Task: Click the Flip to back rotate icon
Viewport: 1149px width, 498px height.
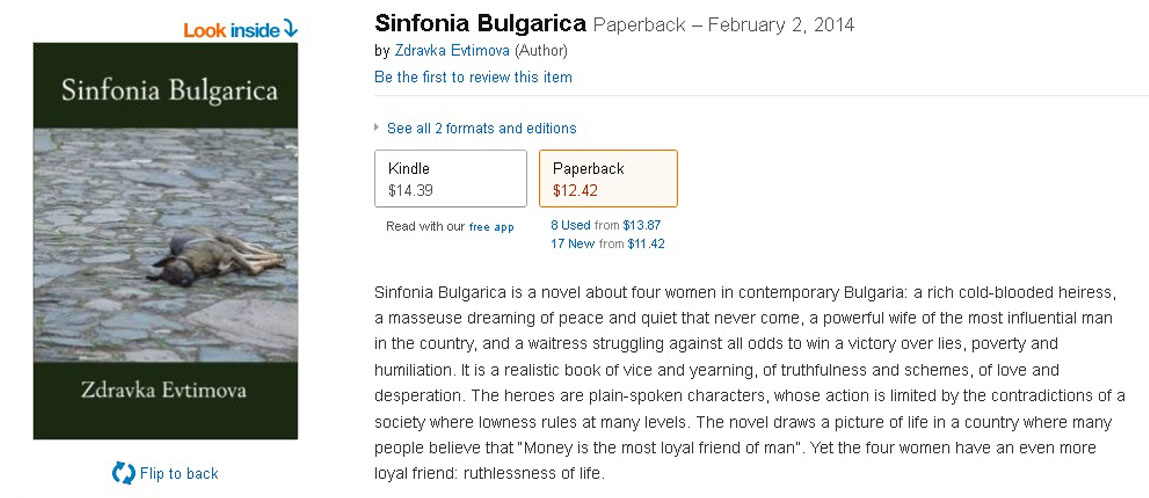Action: coord(123,473)
